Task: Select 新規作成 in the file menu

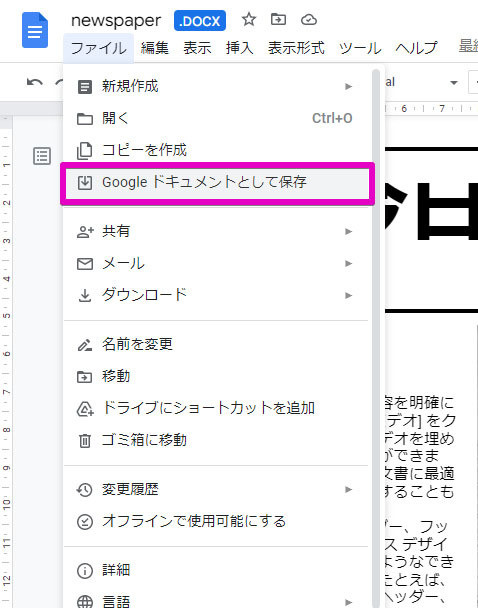Action: [216, 86]
